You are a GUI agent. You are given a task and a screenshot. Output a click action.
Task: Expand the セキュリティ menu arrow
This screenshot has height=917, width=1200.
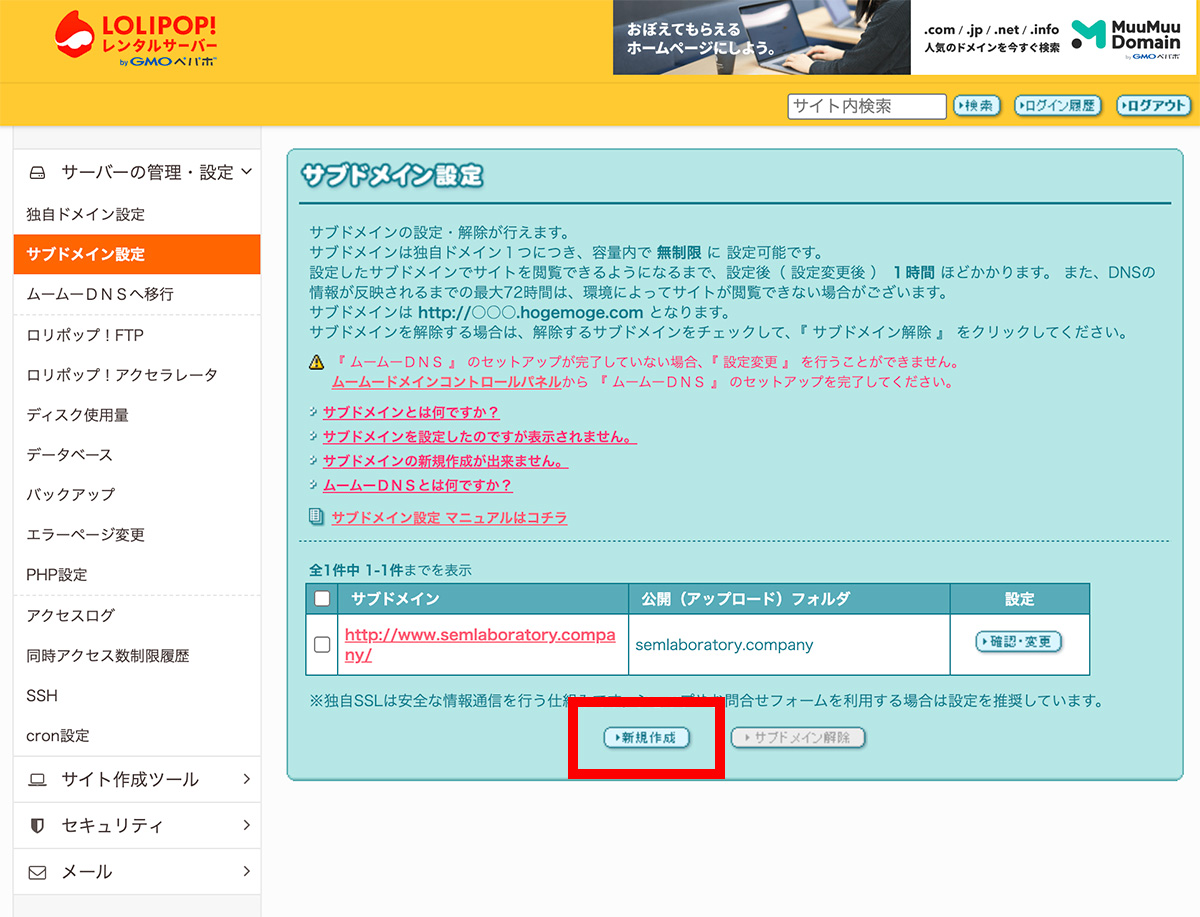tap(246, 826)
